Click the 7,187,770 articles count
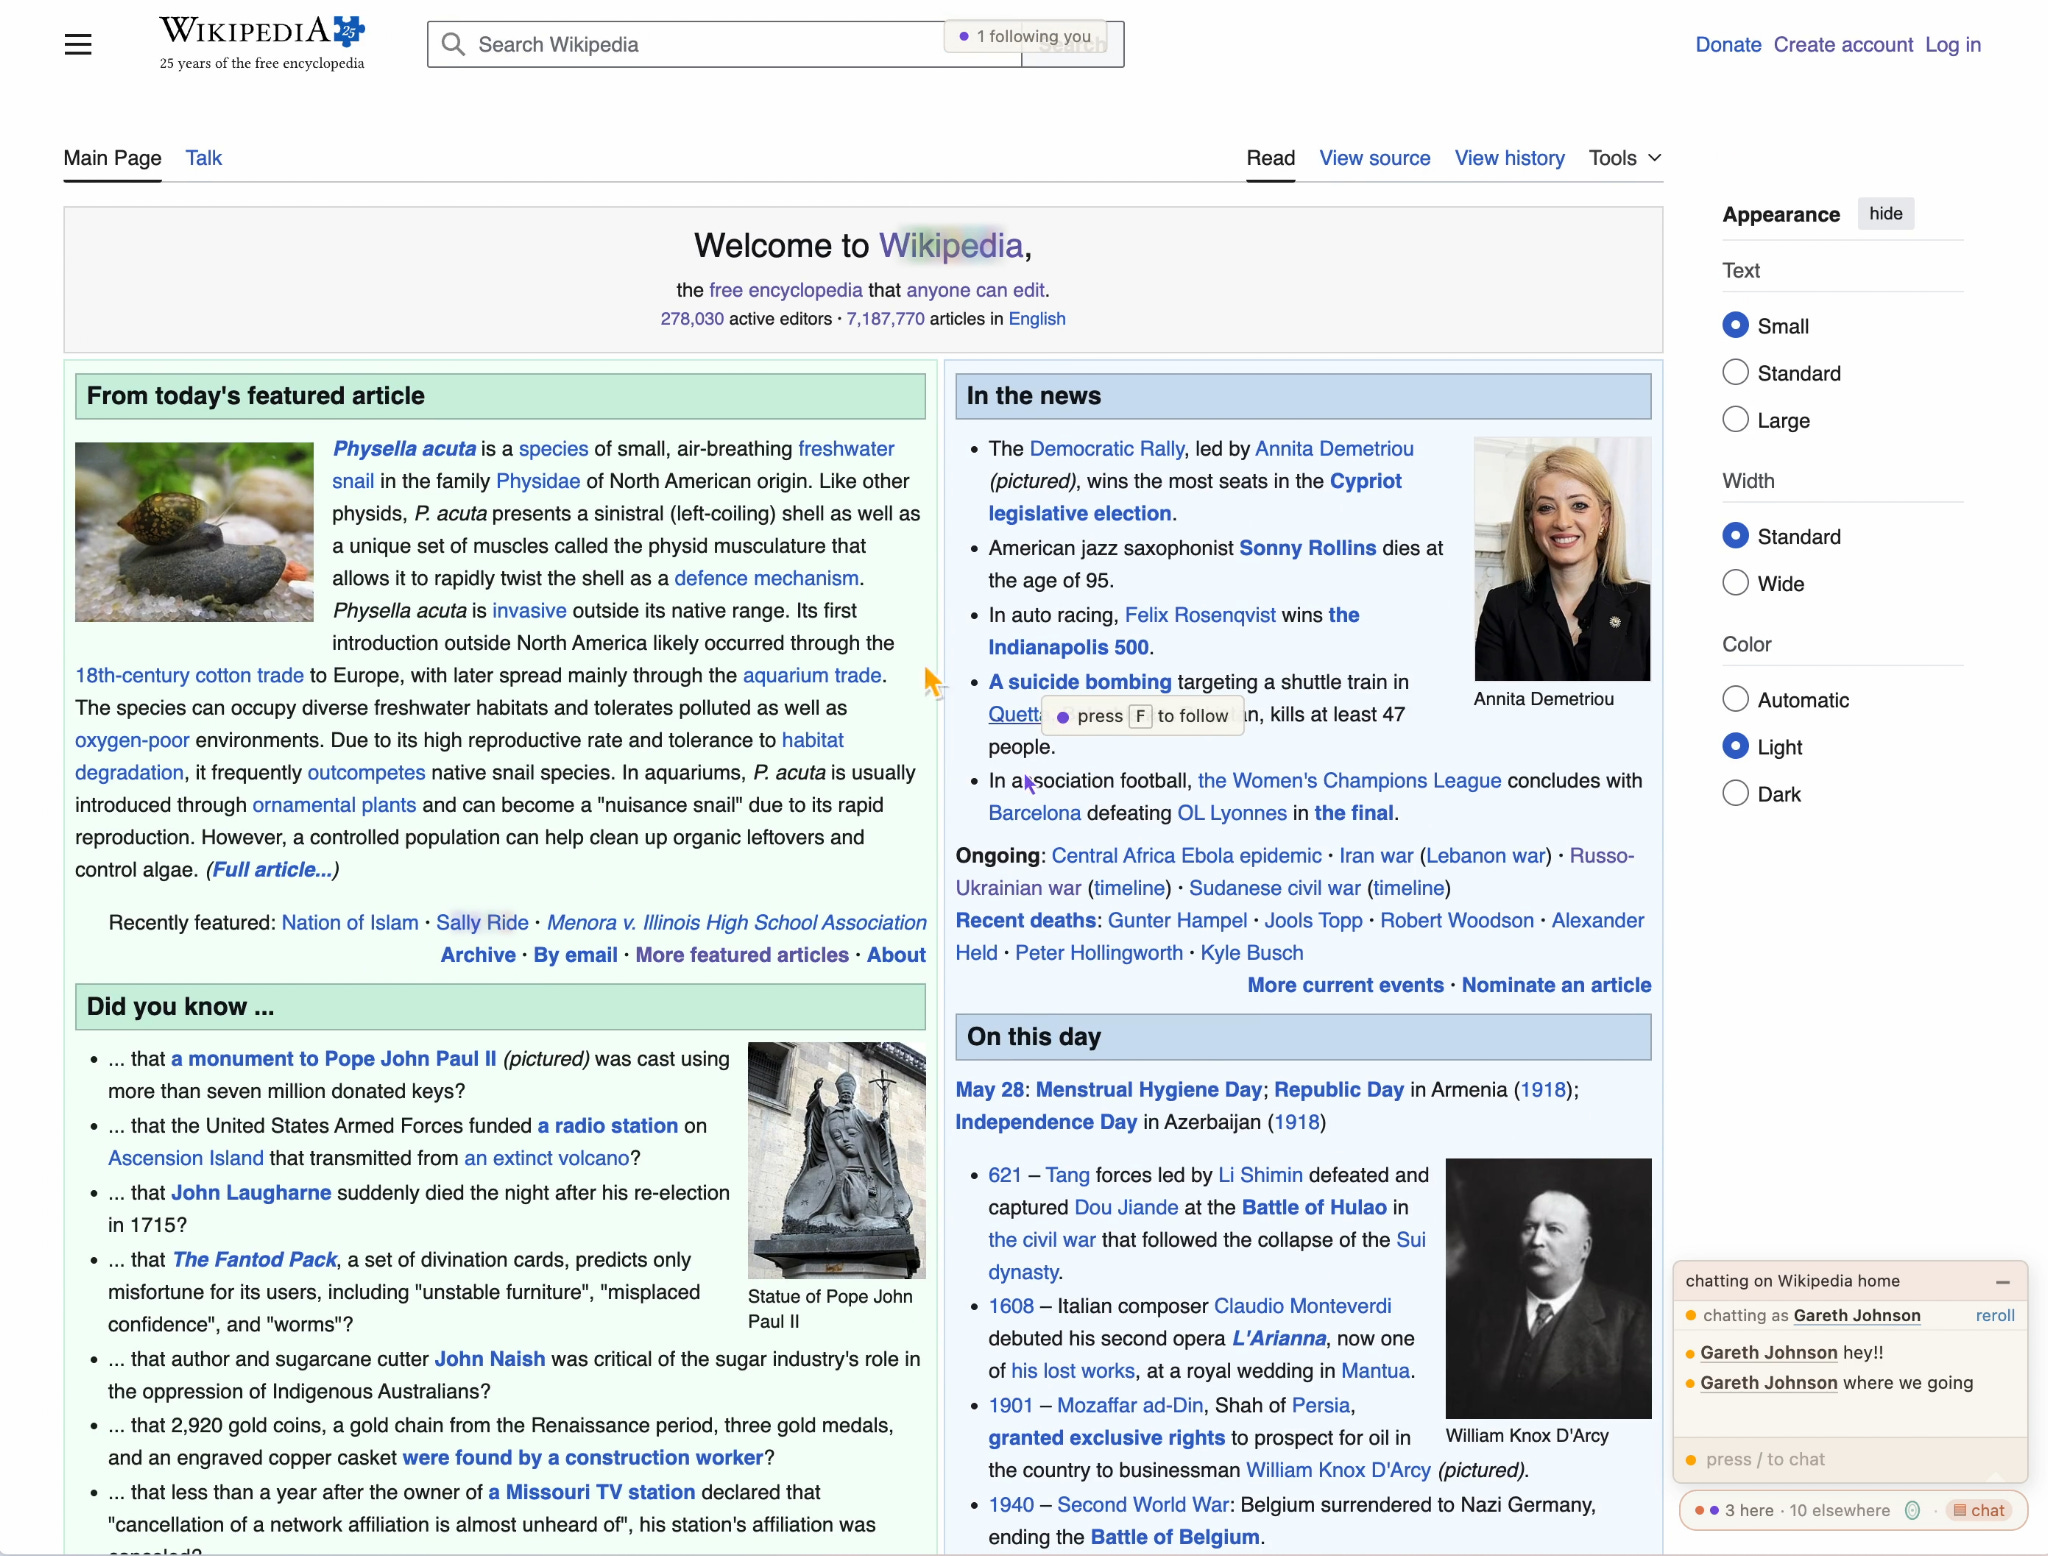2048x1556 pixels. tap(885, 318)
